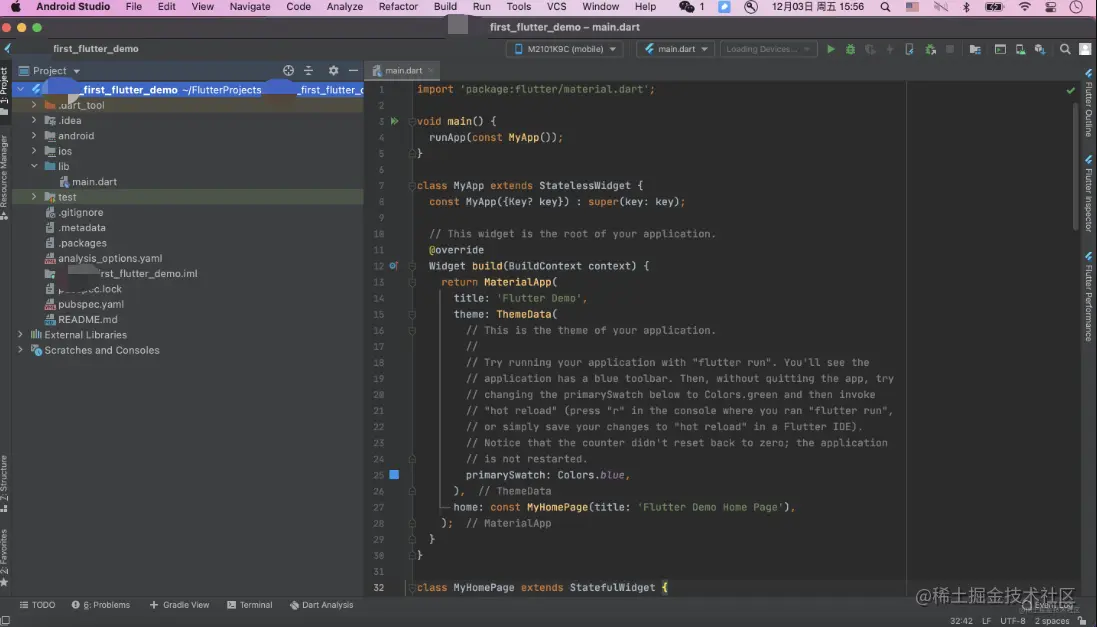Open the Refactor menu
This screenshot has width=1097, height=627.
click(398, 7)
